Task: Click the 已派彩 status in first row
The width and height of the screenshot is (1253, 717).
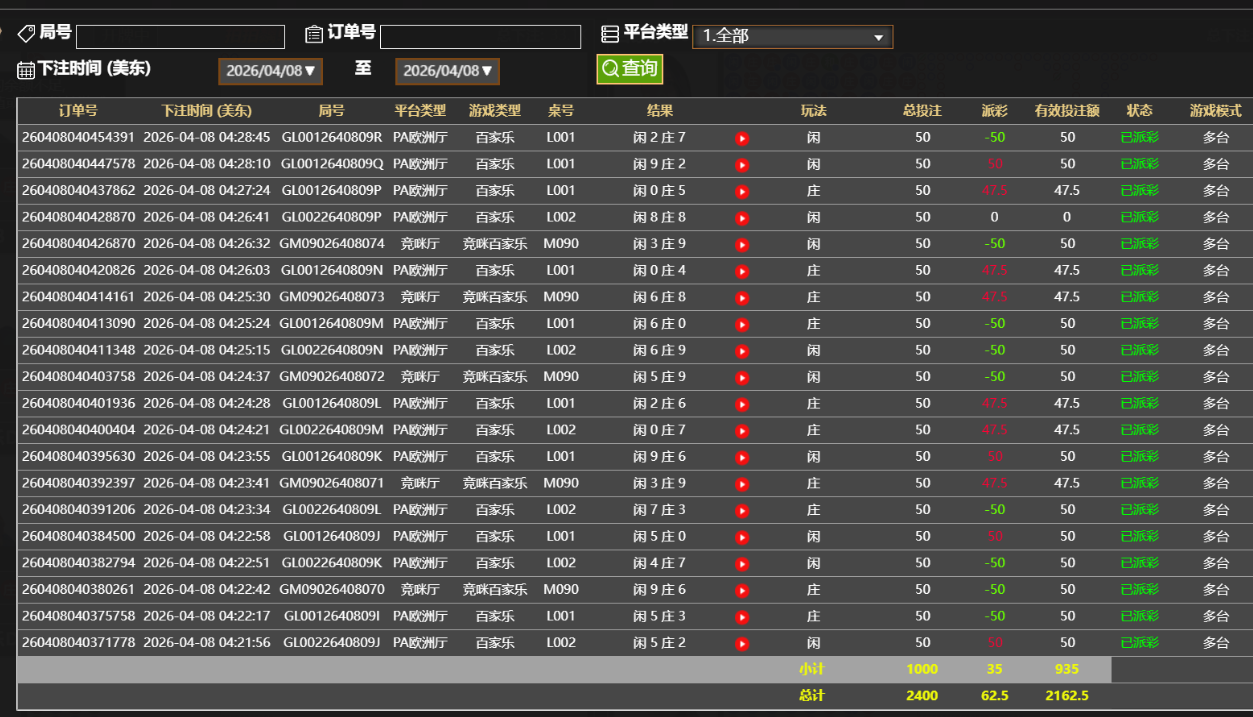Action: coord(1139,138)
